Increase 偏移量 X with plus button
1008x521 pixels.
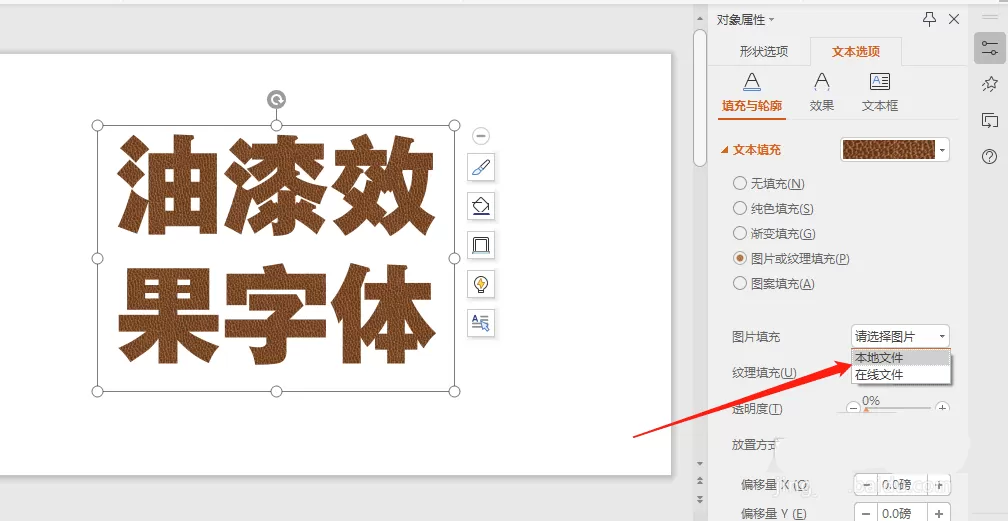(940, 485)
